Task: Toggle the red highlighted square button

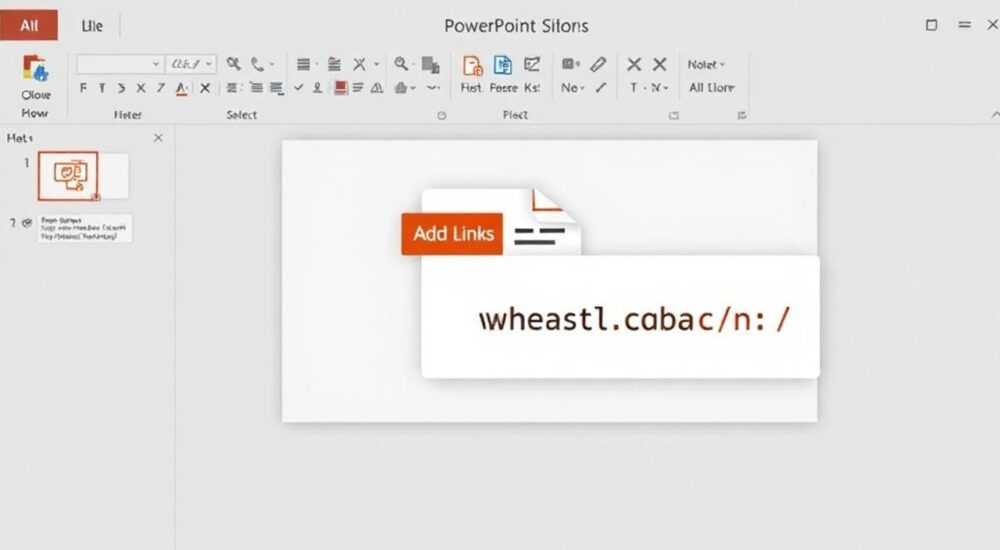Action: 341,88
